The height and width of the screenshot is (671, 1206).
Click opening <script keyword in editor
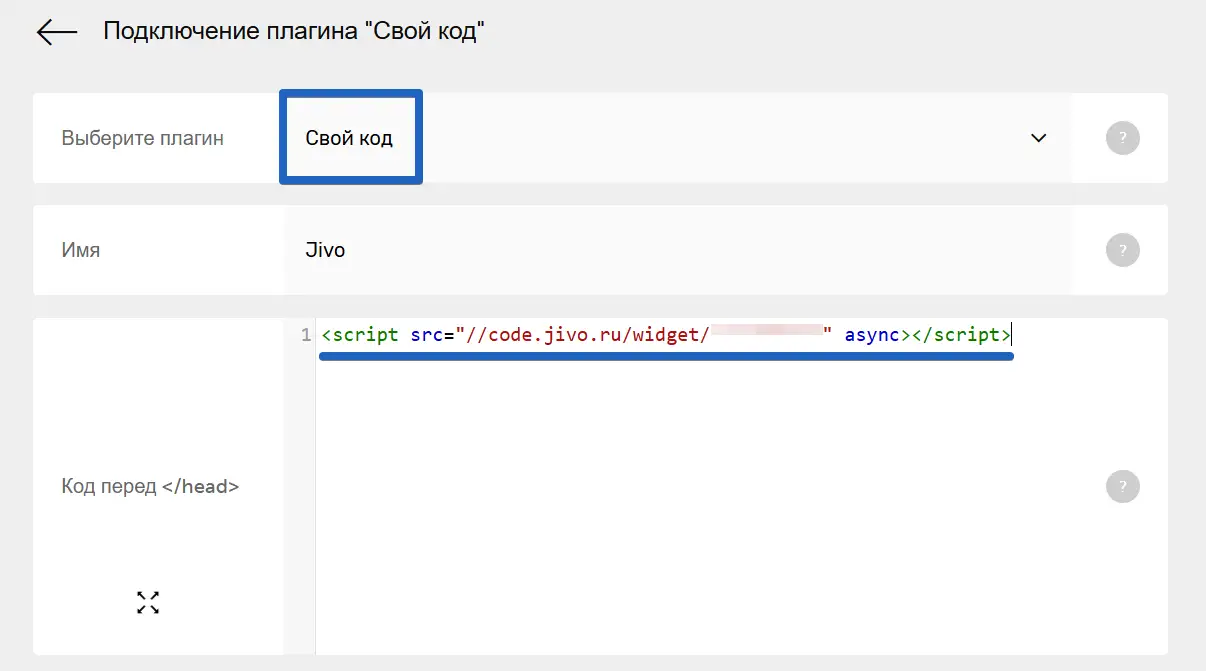point(361,335)
